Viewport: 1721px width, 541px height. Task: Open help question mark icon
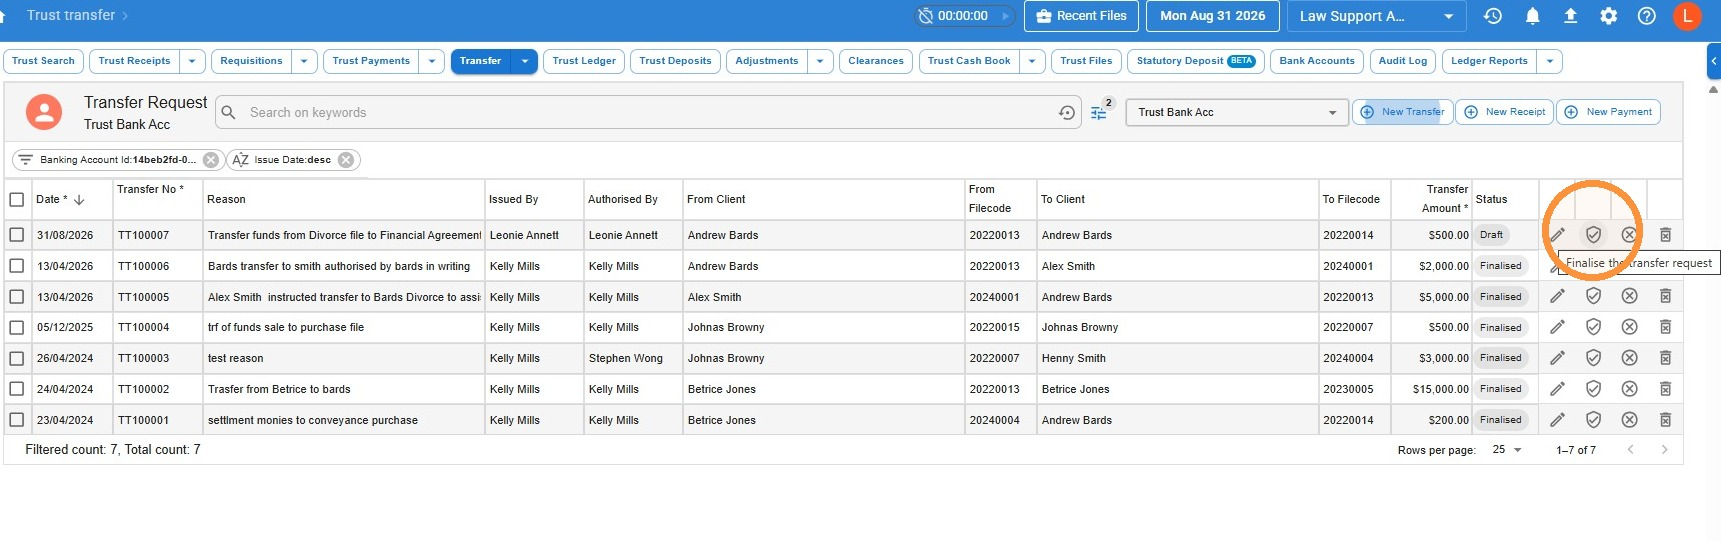[1646, 16]
